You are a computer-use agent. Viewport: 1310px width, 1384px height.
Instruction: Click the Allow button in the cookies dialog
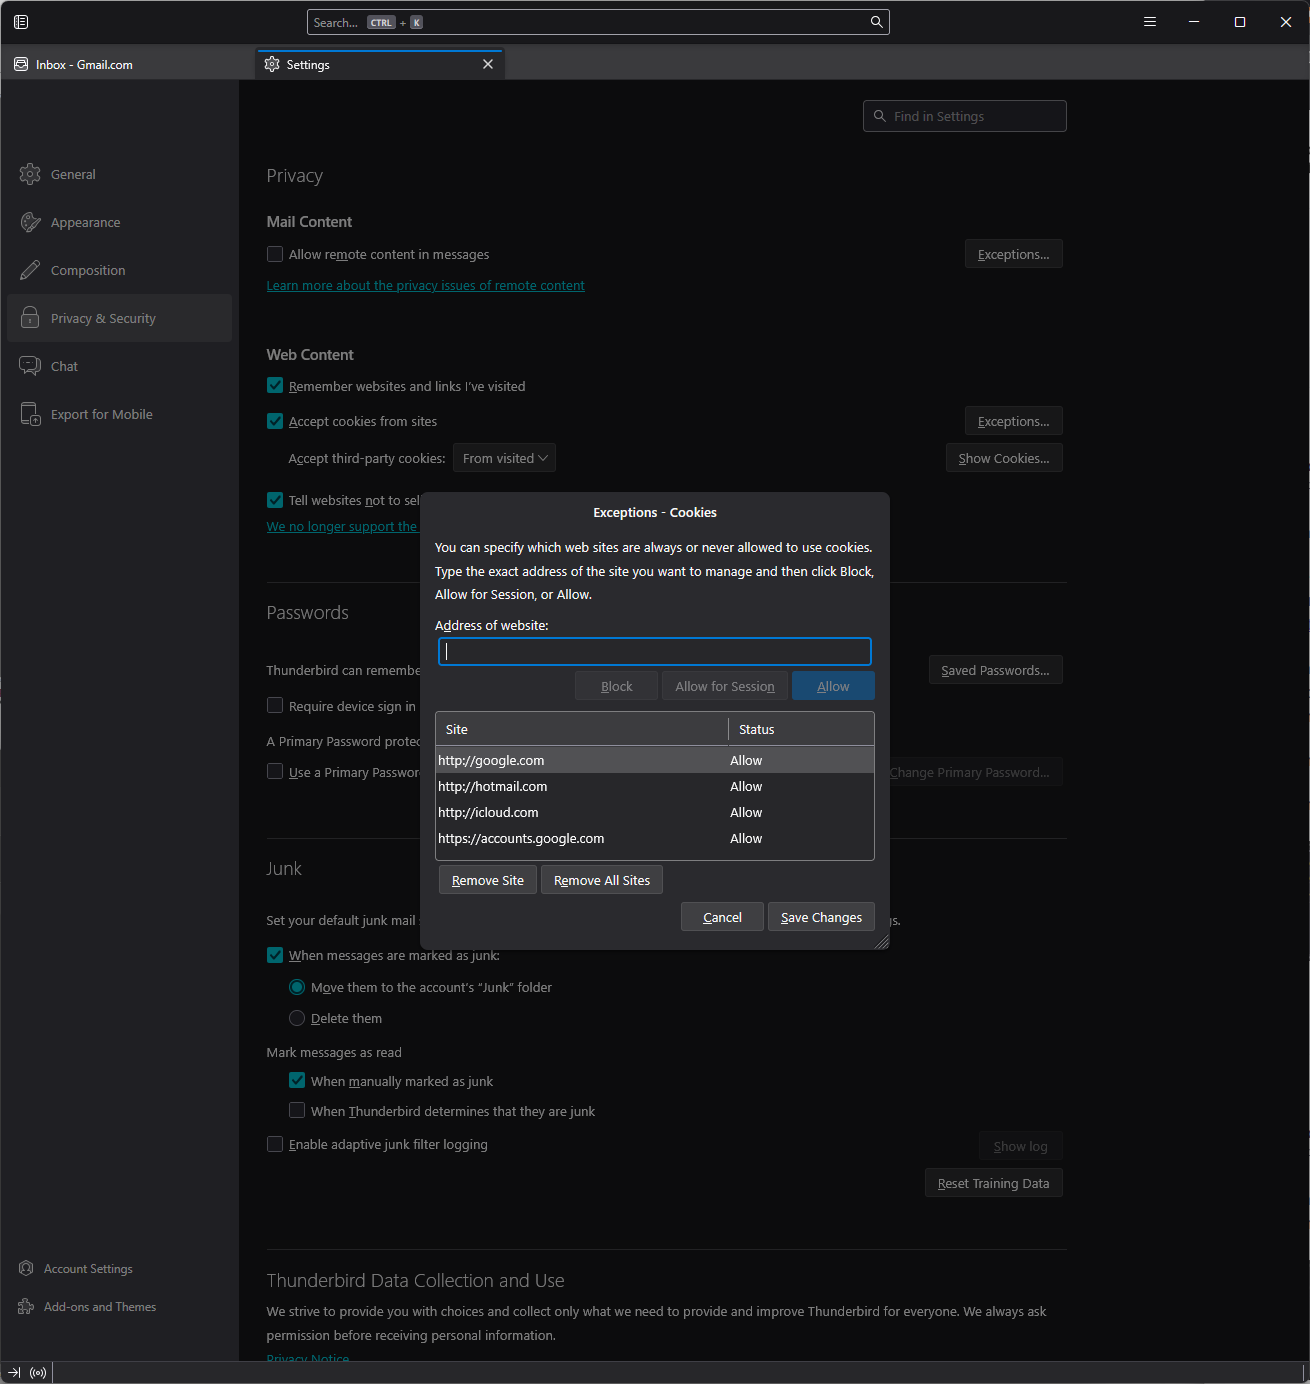click(x=833, y=686)
